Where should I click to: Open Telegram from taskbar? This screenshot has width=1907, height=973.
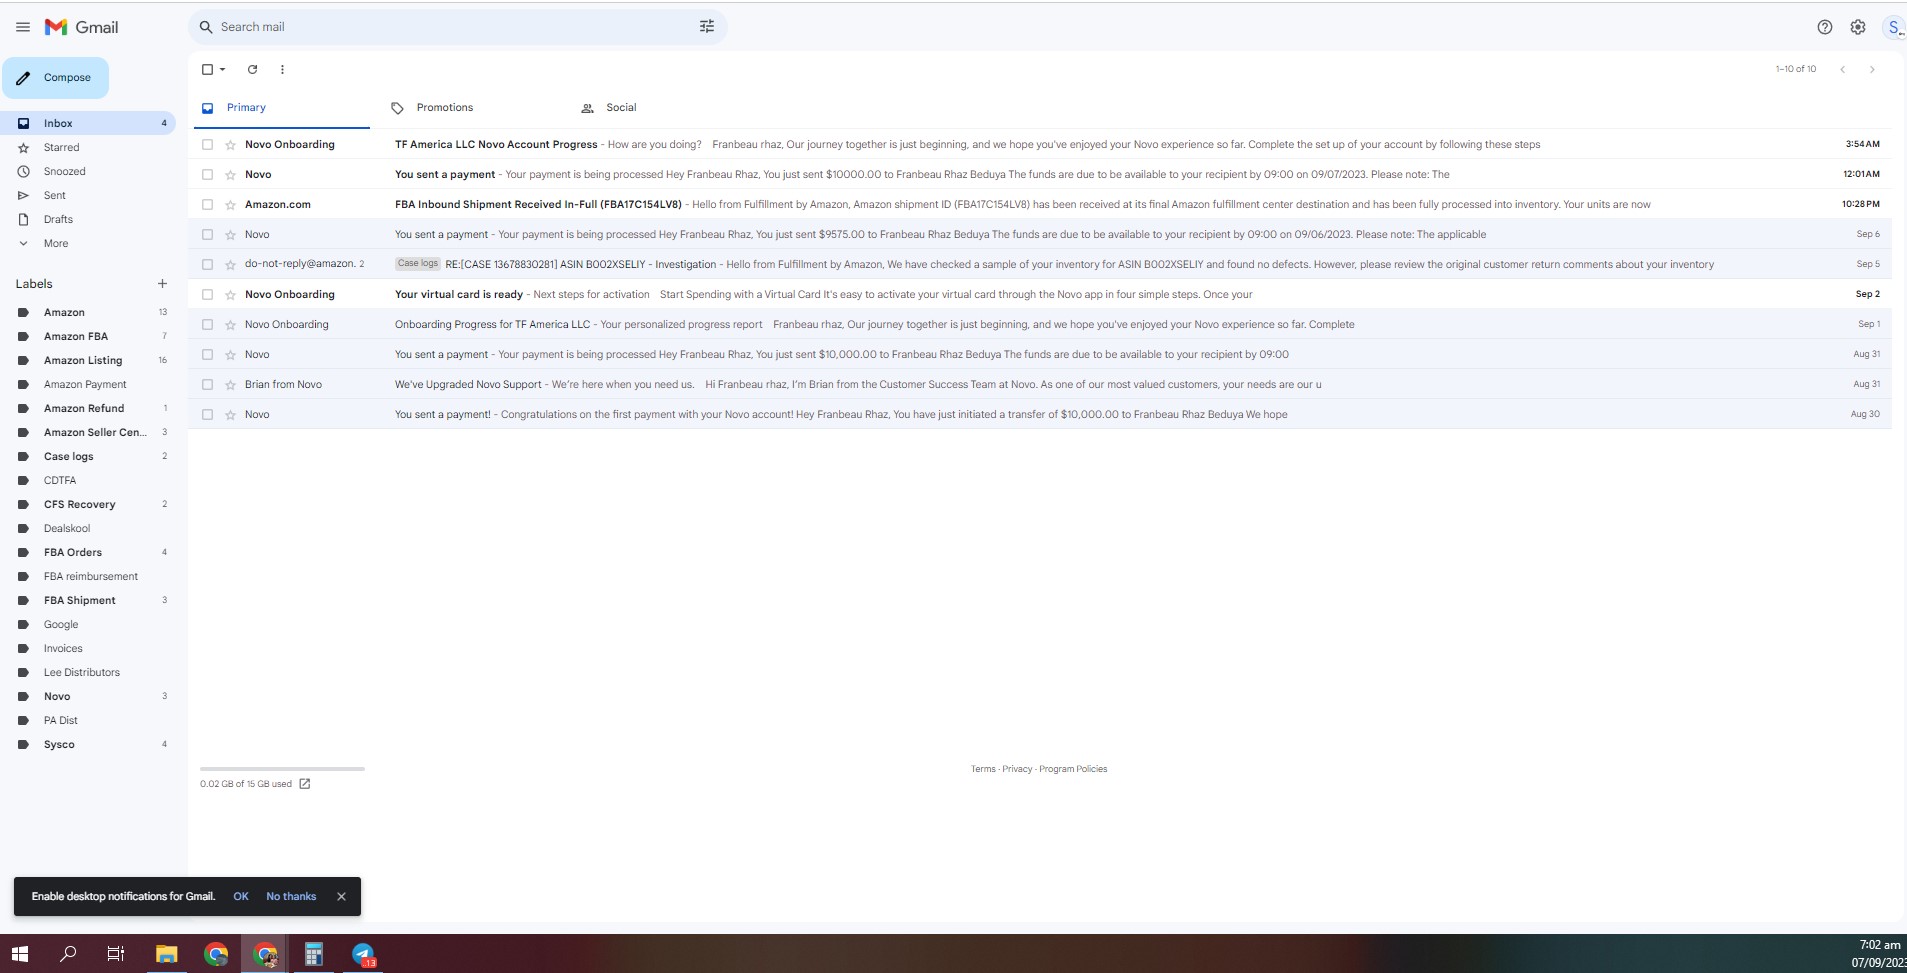click(x=363, y=954)
